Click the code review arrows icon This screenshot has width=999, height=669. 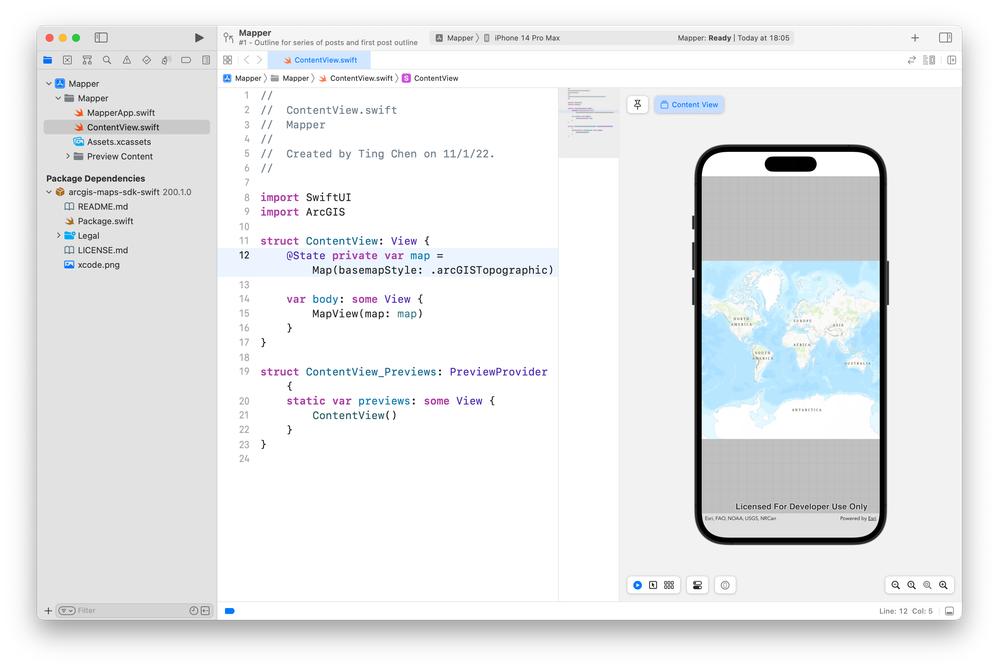(x=911, y=60)
